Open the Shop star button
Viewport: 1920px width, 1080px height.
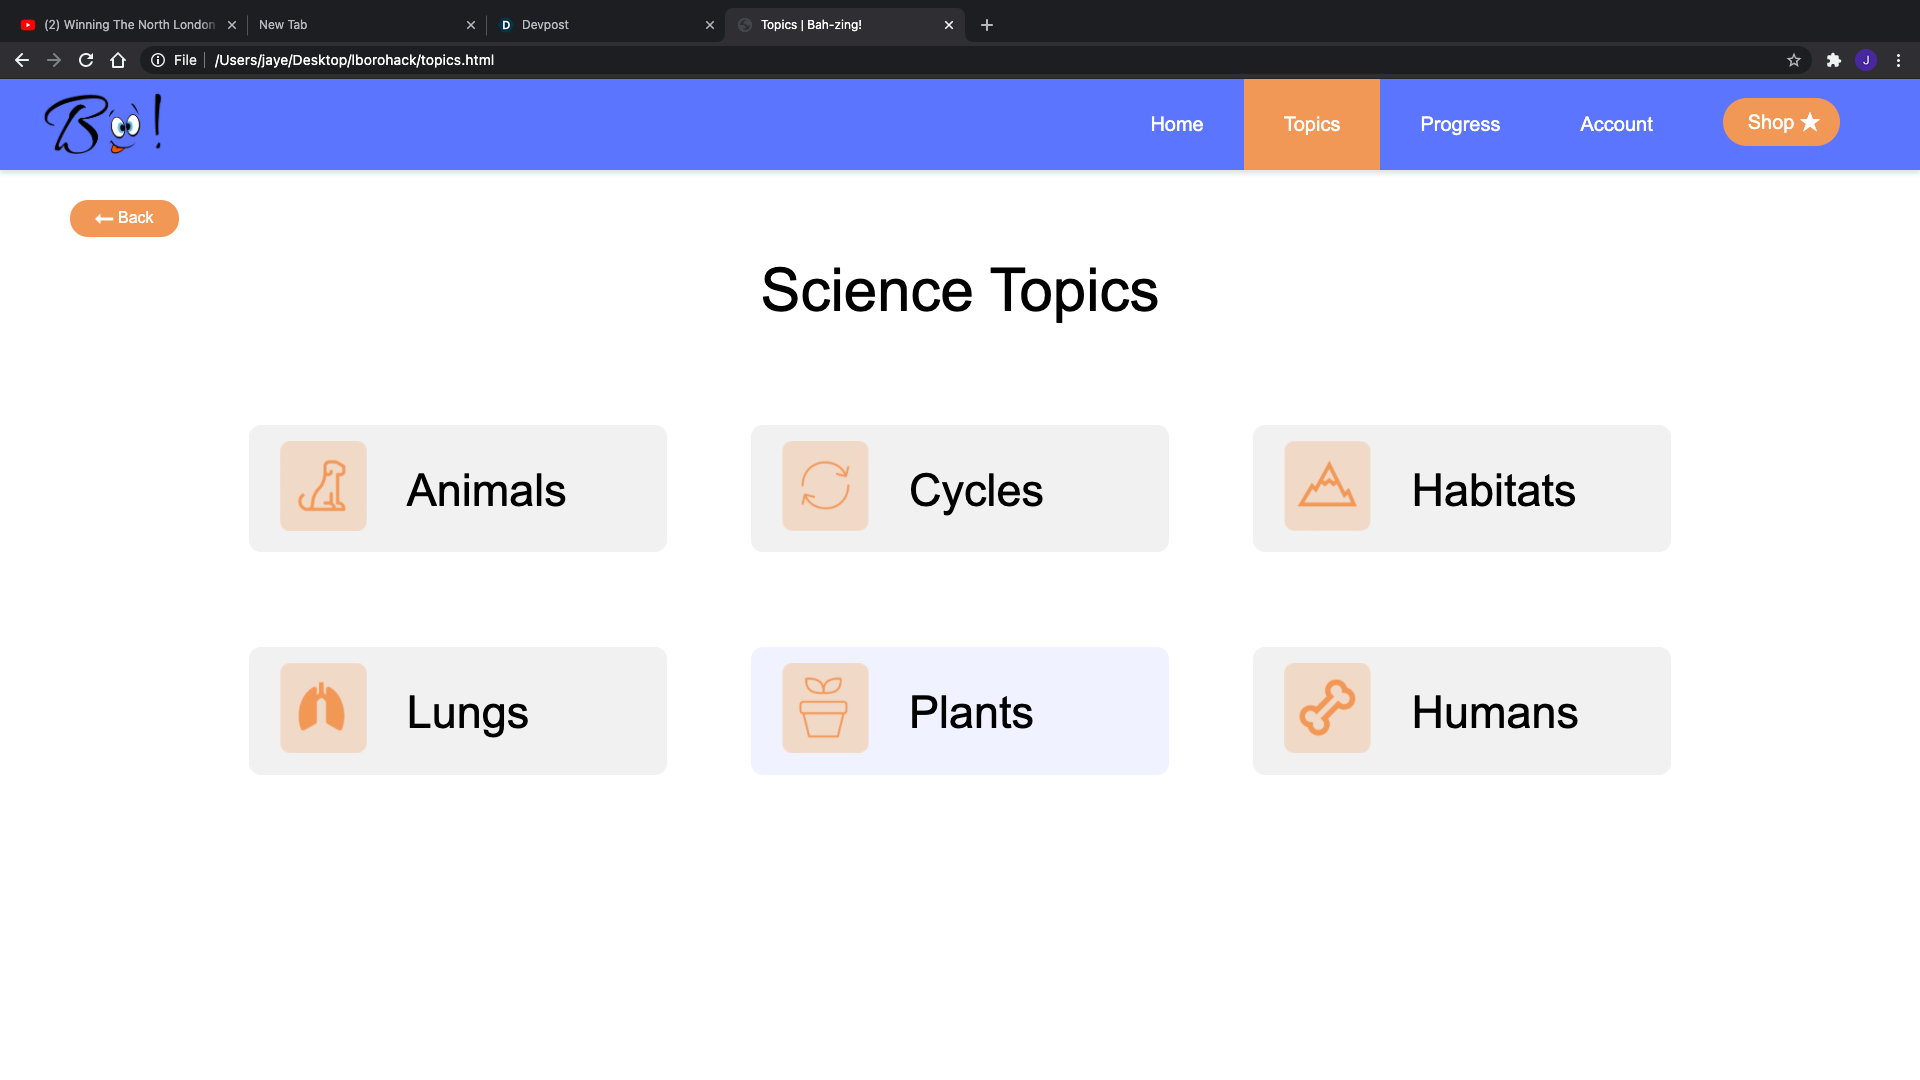point(1781,122)
